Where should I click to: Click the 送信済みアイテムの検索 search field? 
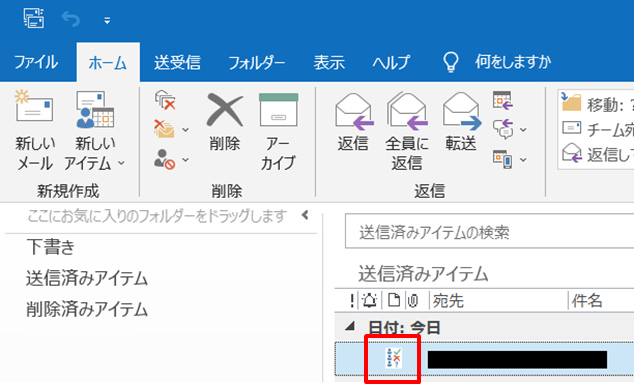(x=490, y=231)
